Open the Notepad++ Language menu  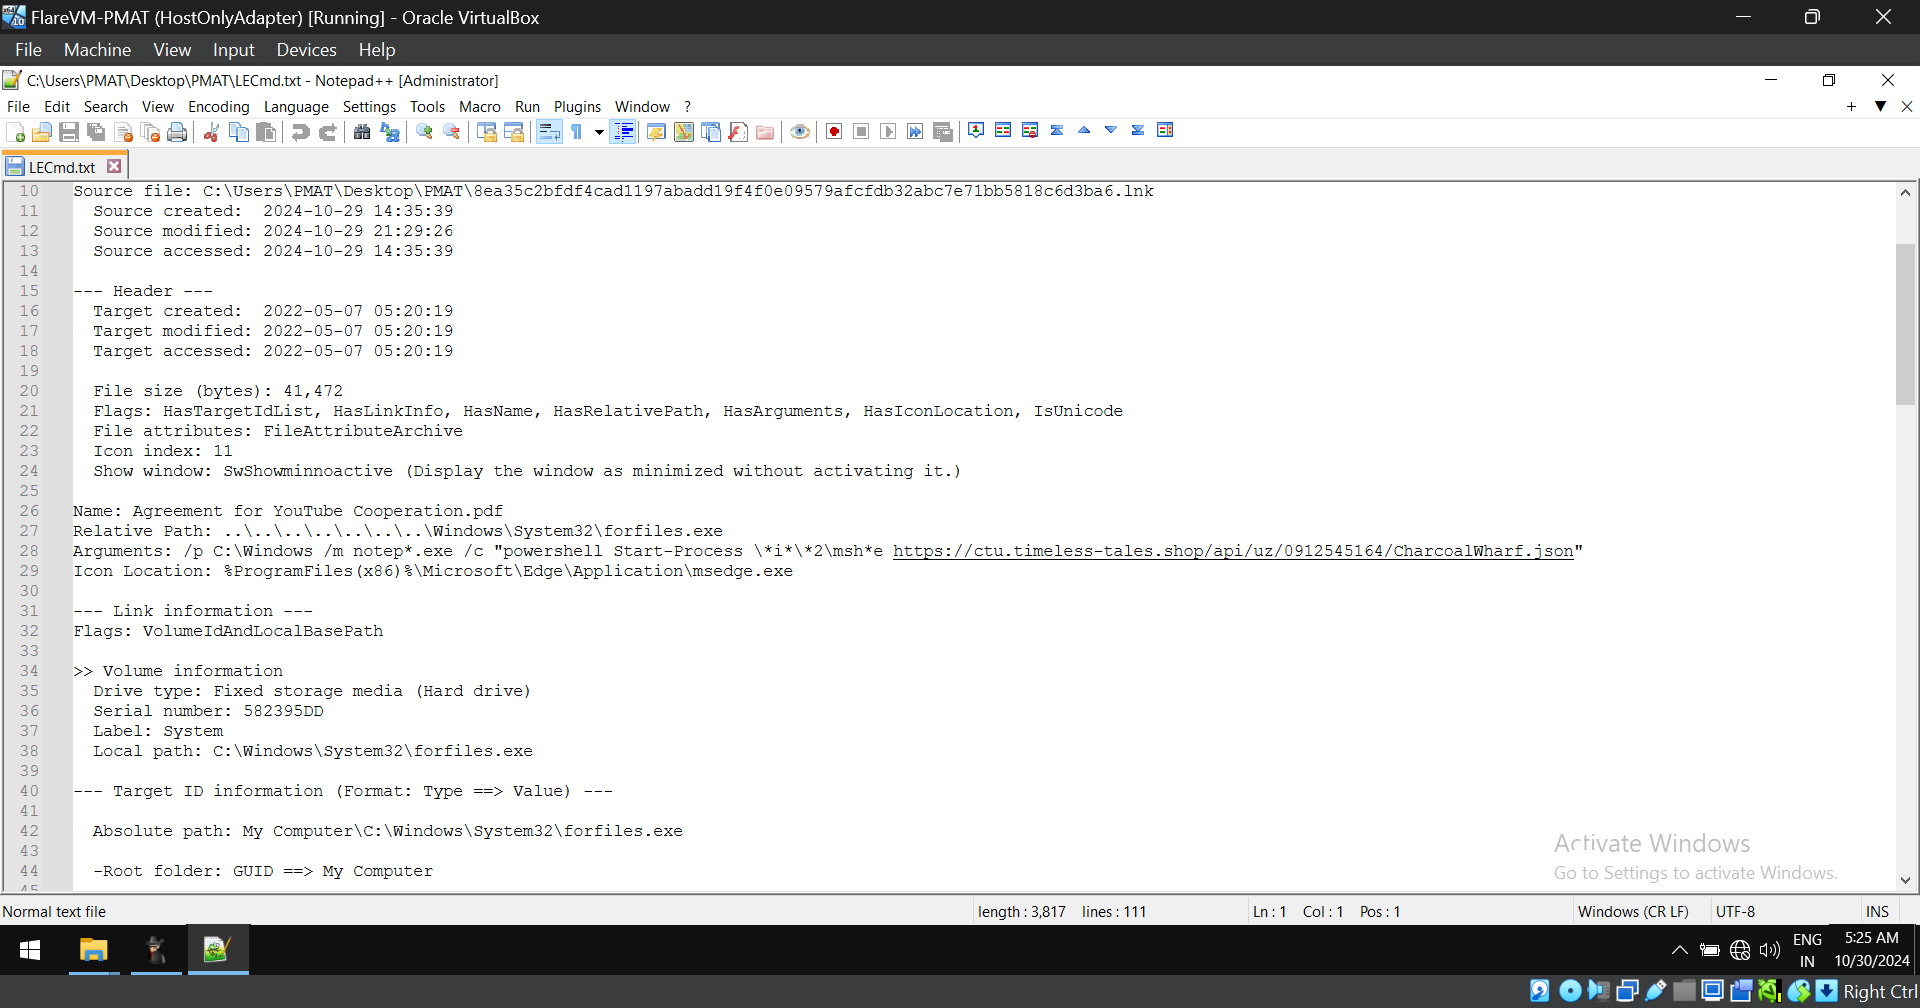pos(296,106)
